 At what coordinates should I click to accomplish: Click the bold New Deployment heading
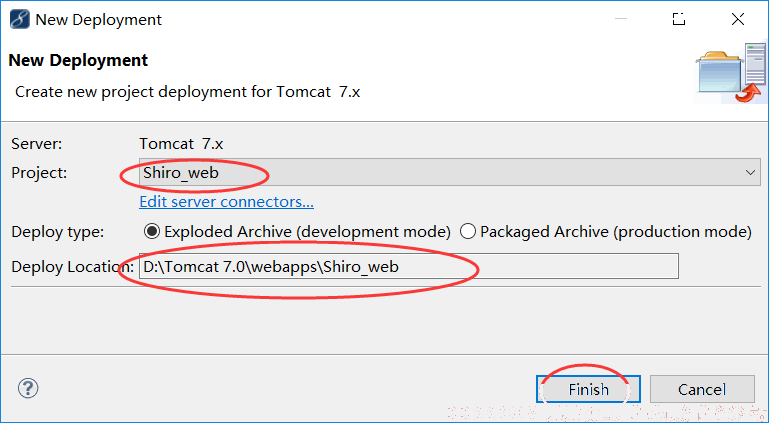pos(78,60)
